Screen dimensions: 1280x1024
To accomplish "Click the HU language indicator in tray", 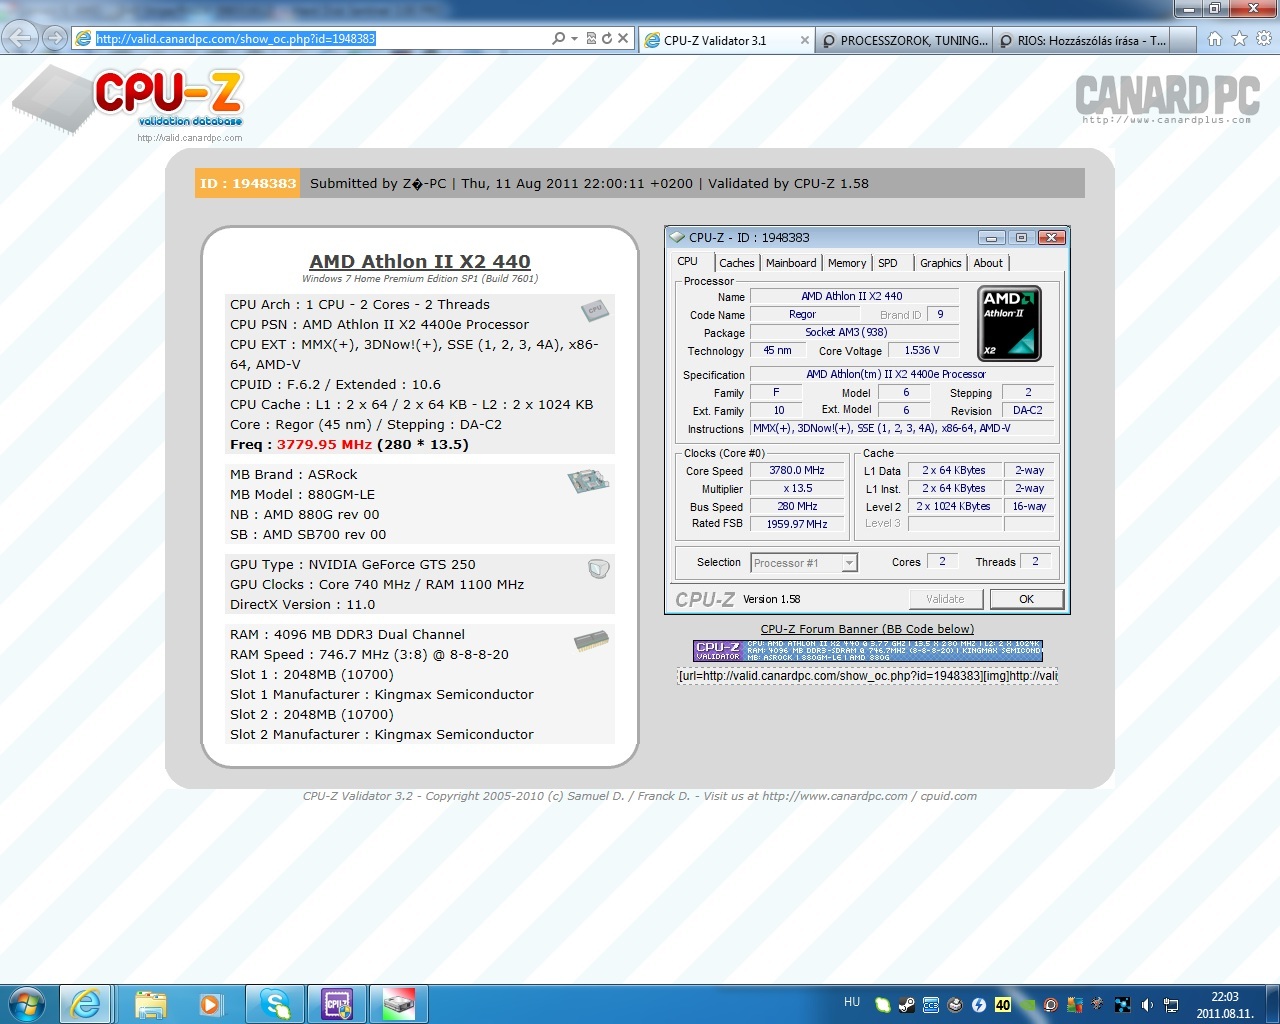I will (852, 1002).
